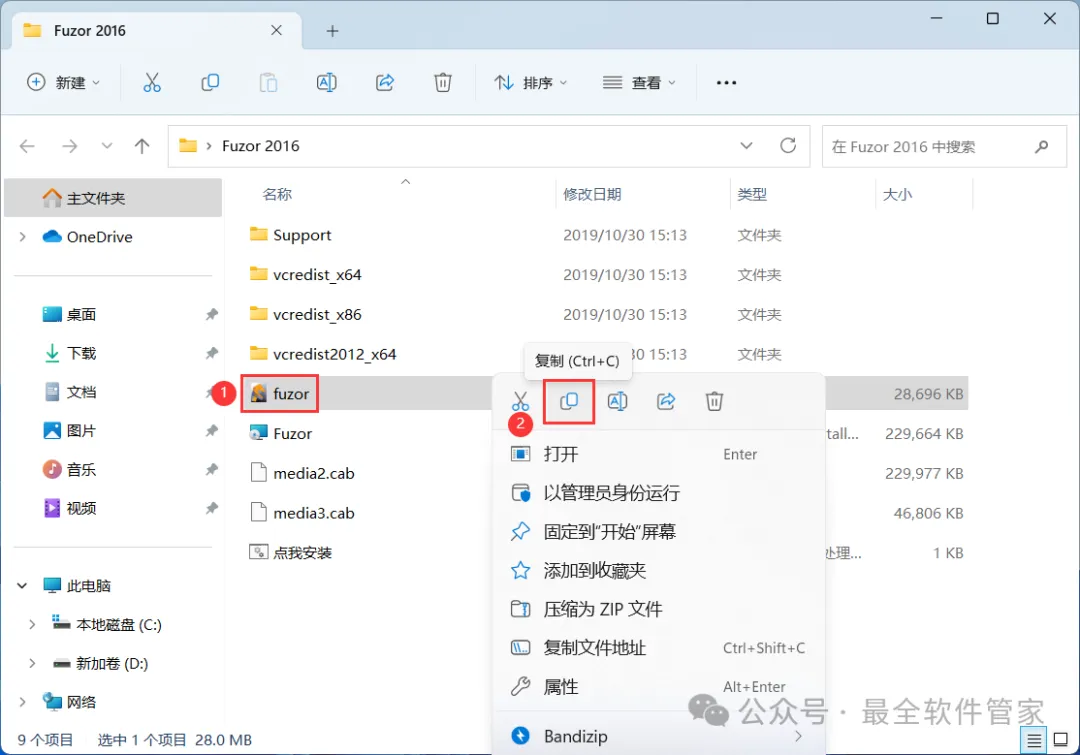Click the Copy icon in the context menu
1080x755 pixels.
pos(569,401)
